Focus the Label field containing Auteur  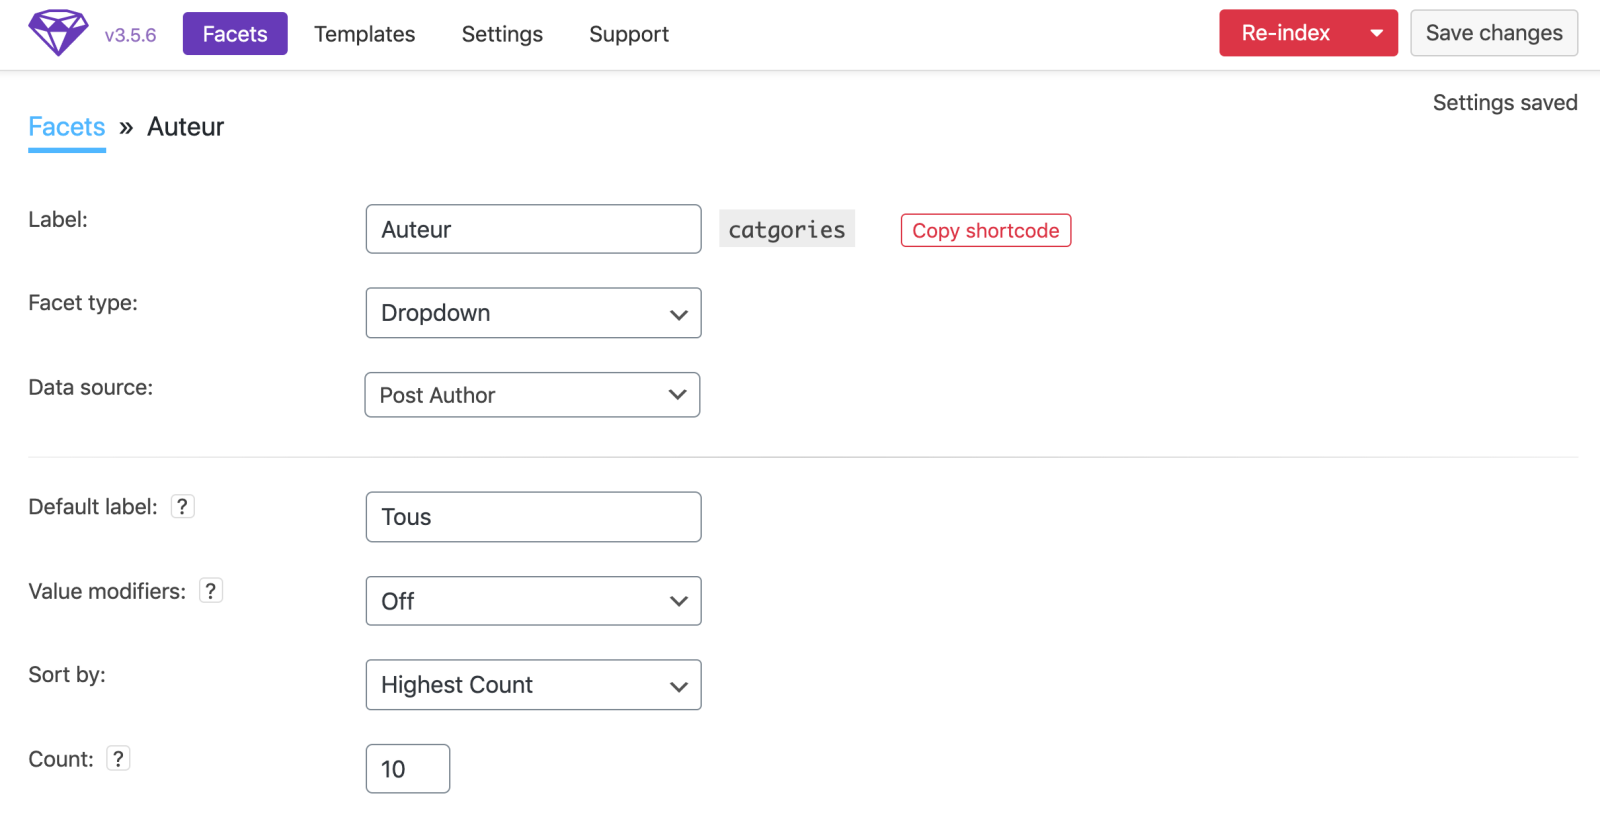click(533, 229)
